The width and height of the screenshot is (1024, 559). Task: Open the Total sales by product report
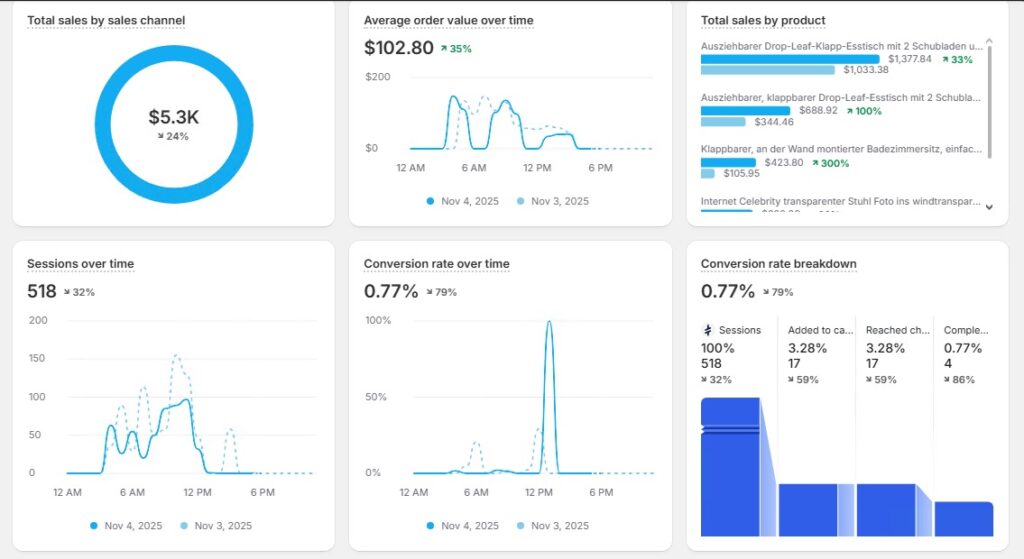coord(763,20)
